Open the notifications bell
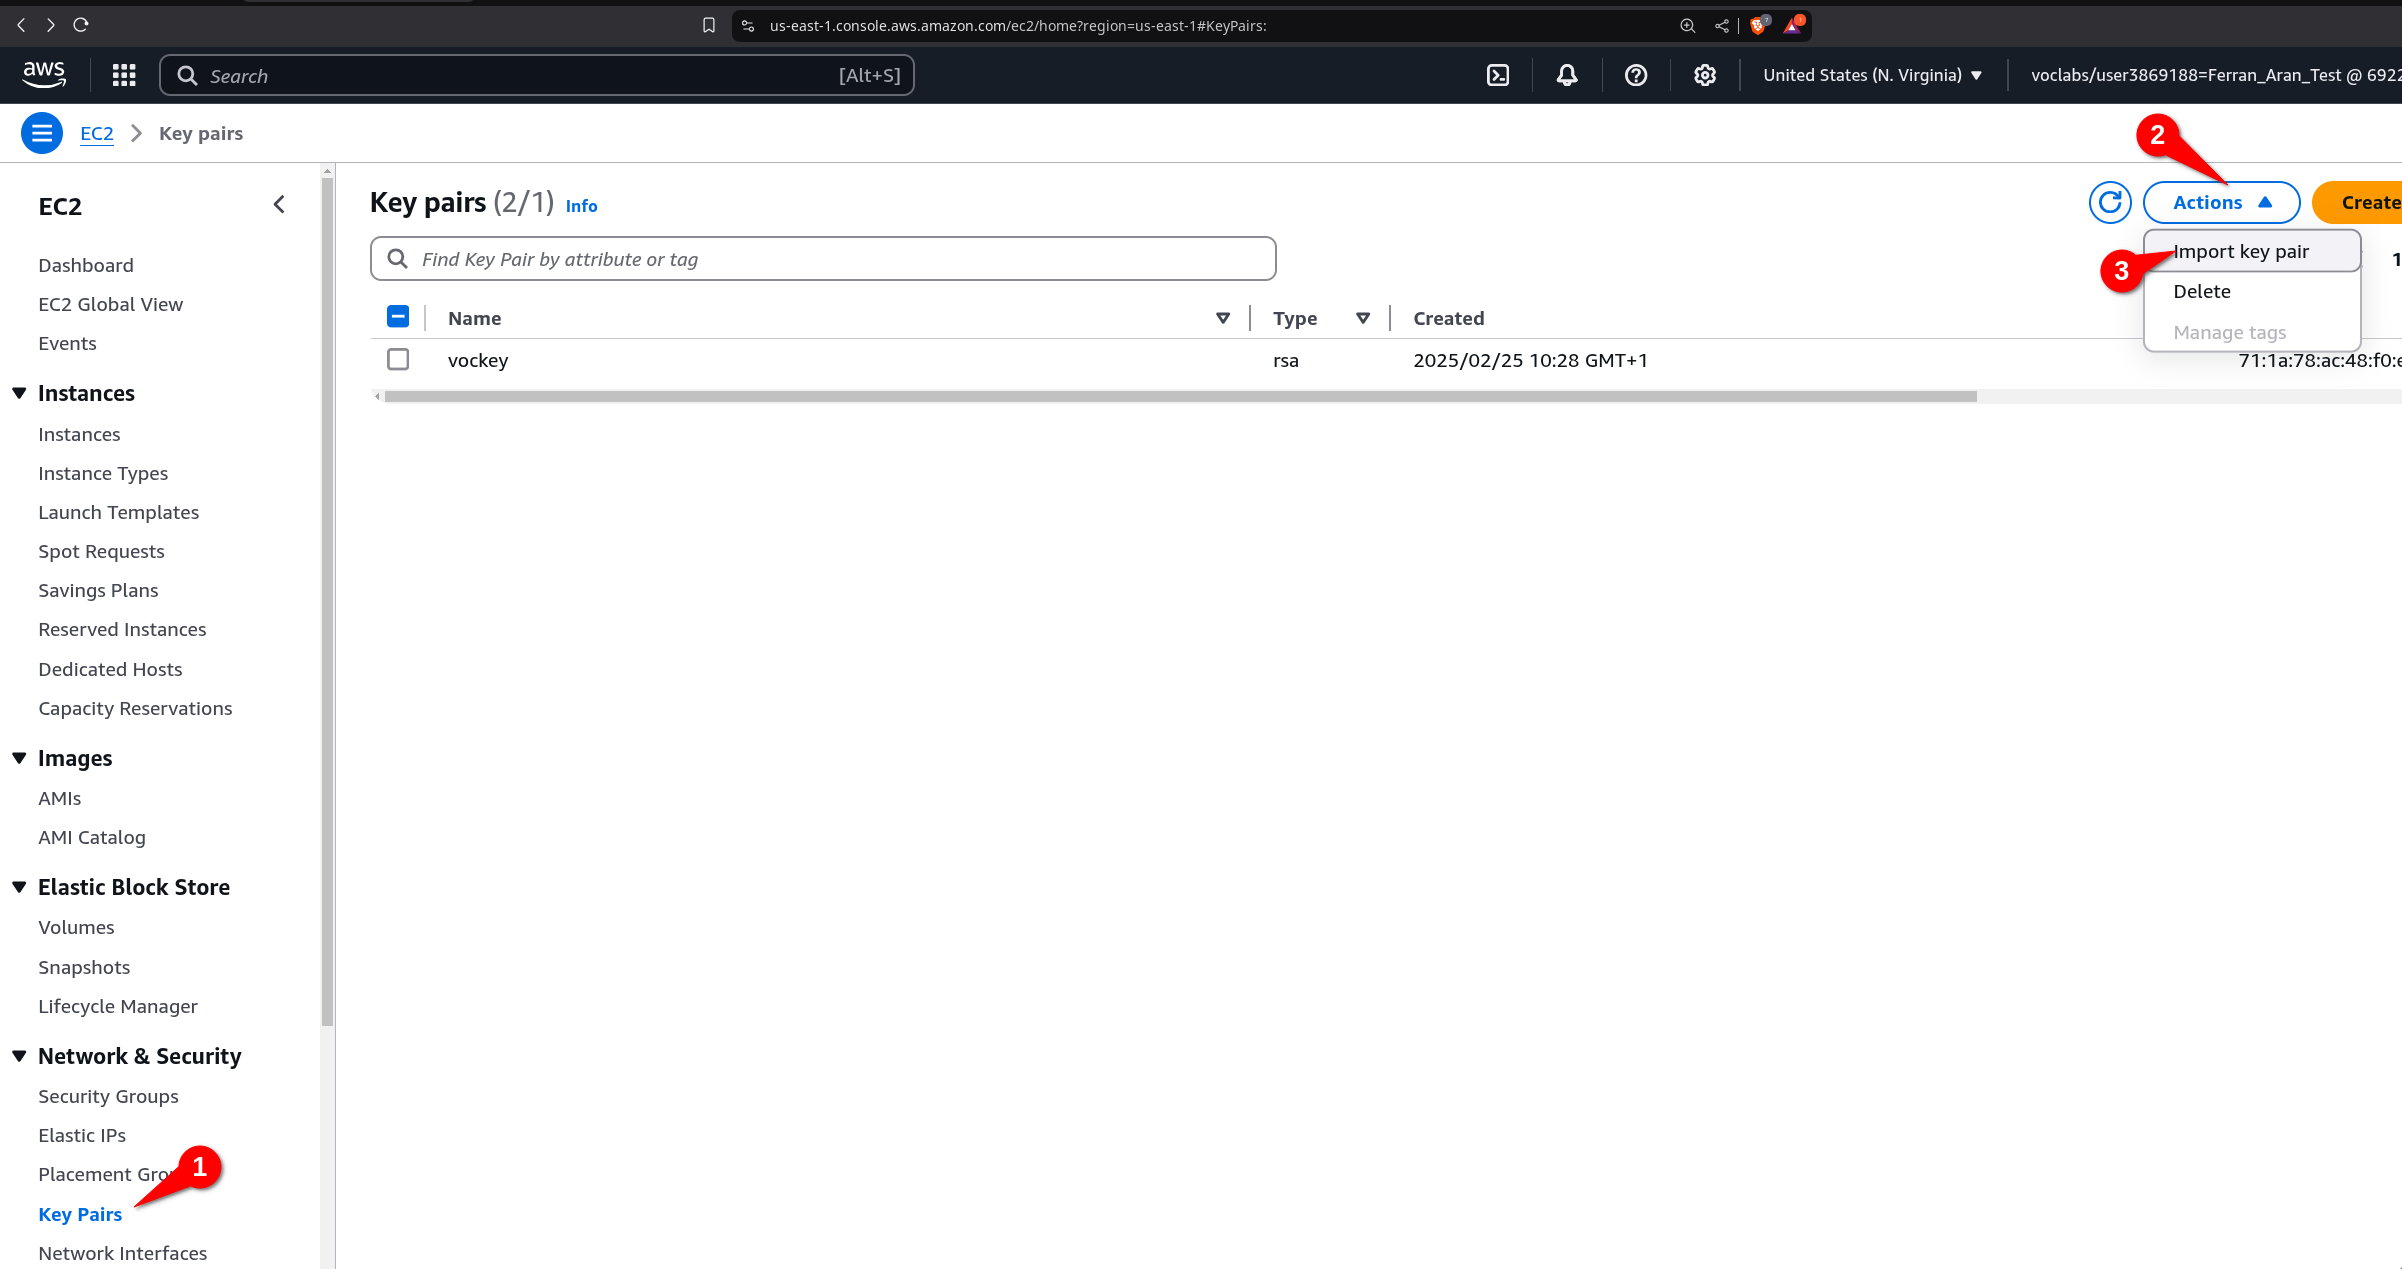Viewport: 2402px width, 1269px height. [x=1566, y=75]
